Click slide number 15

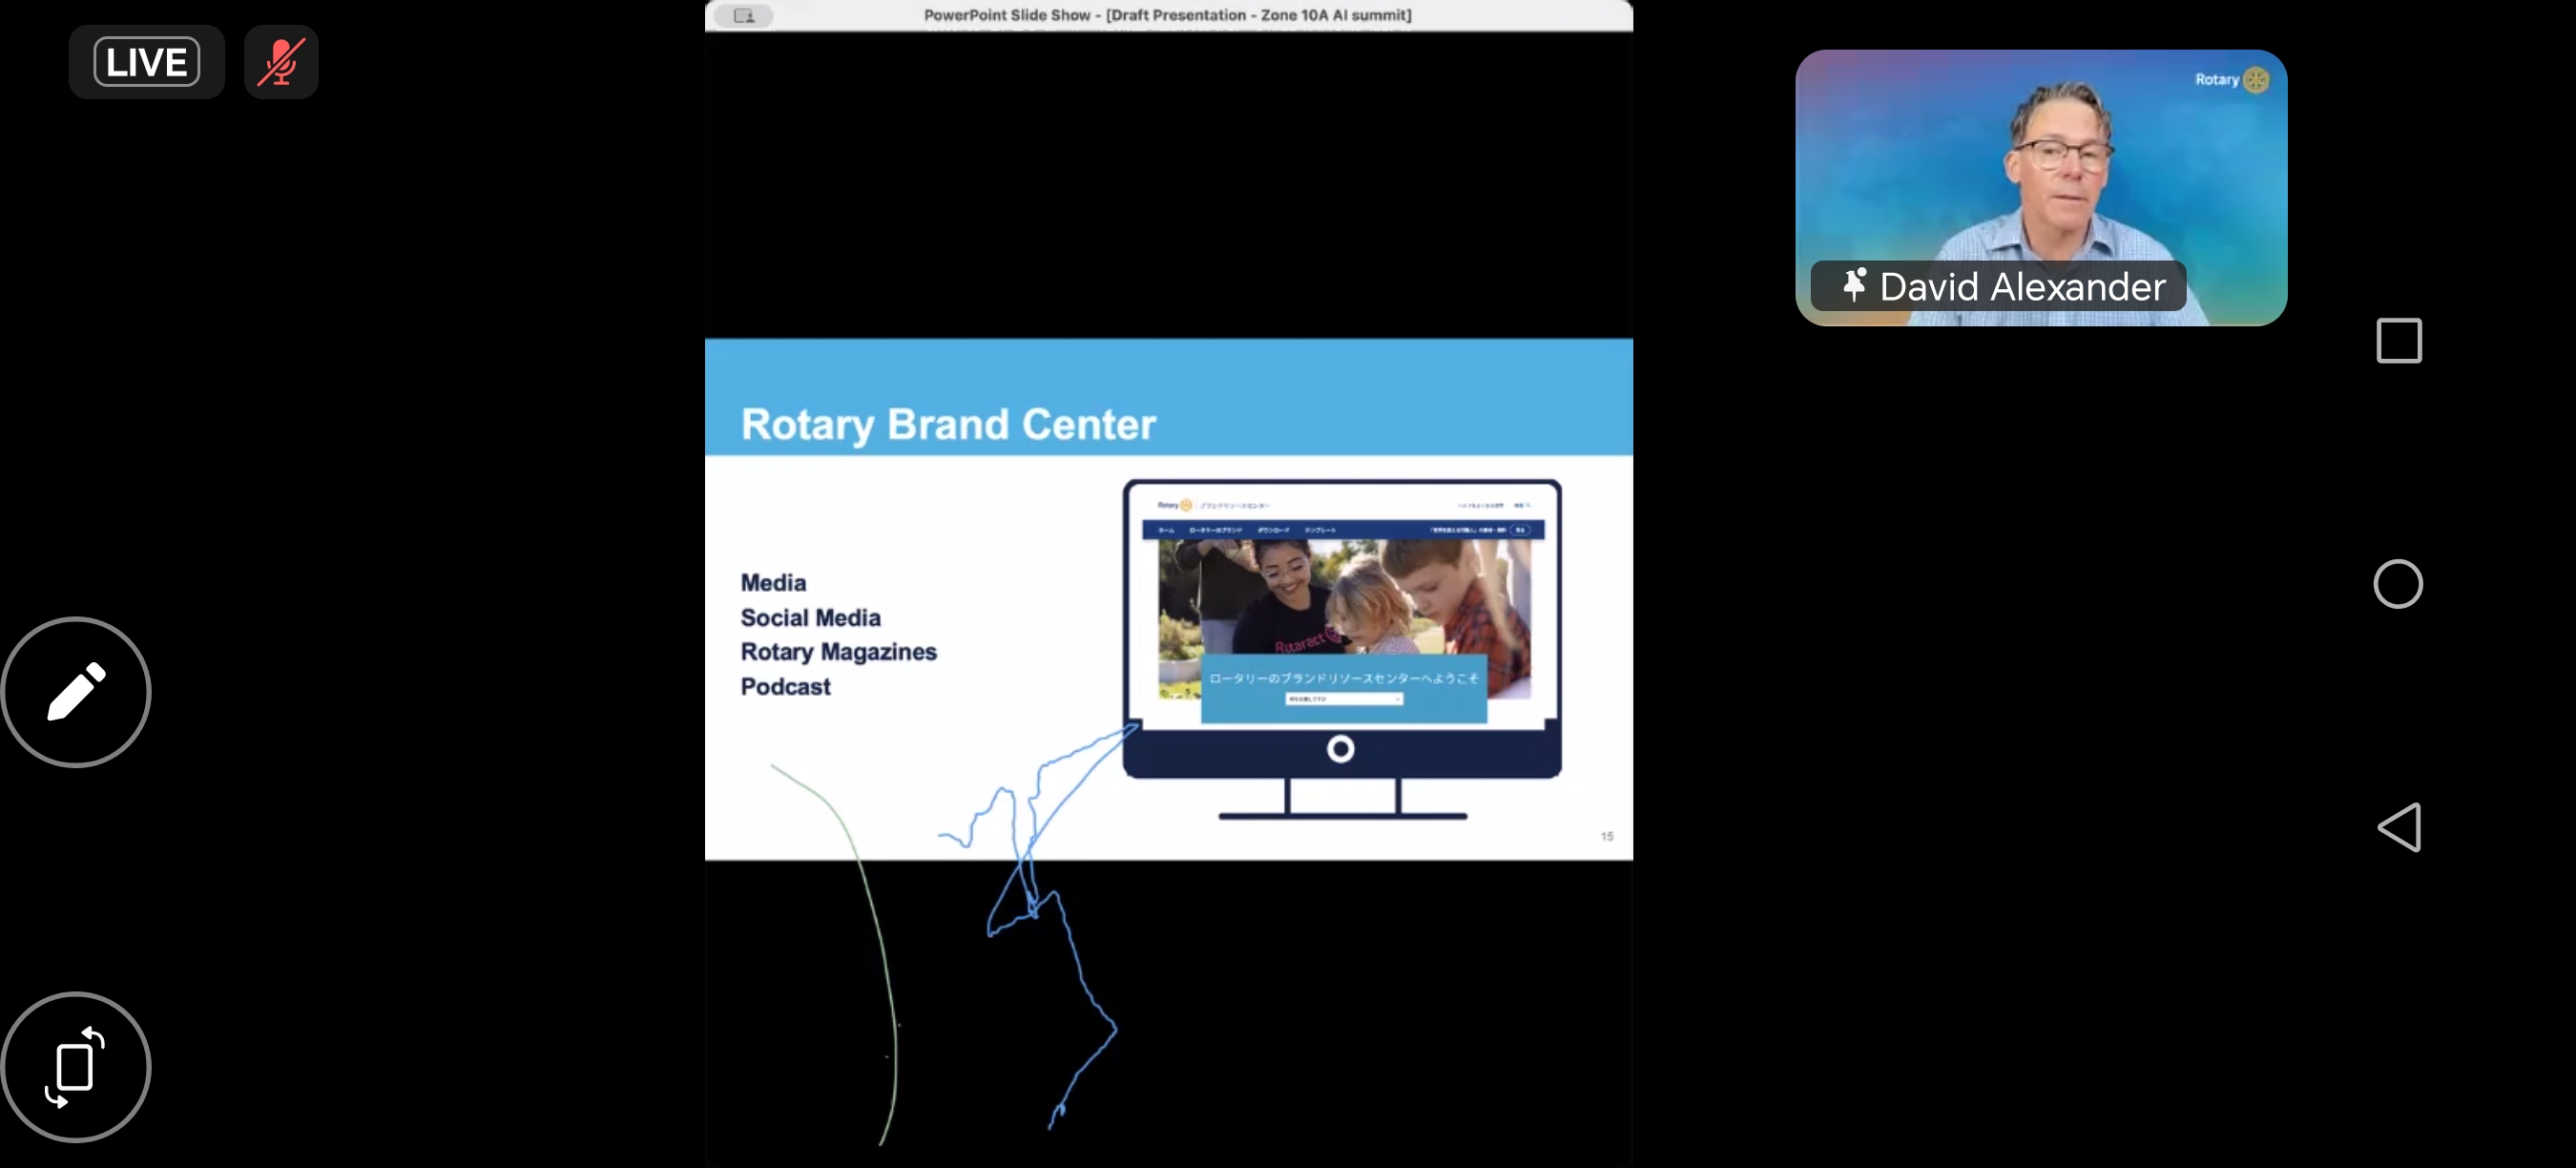click(1606, 836)
